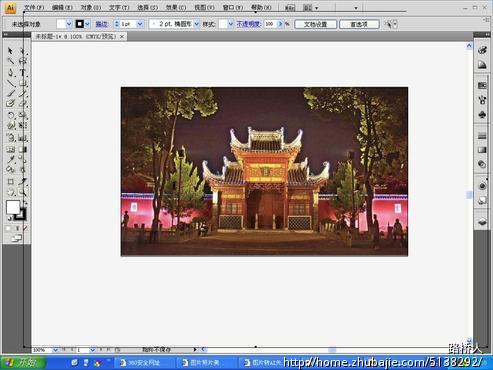
Task: Open the 效果 menu
Action: click(x=176, y=7)
